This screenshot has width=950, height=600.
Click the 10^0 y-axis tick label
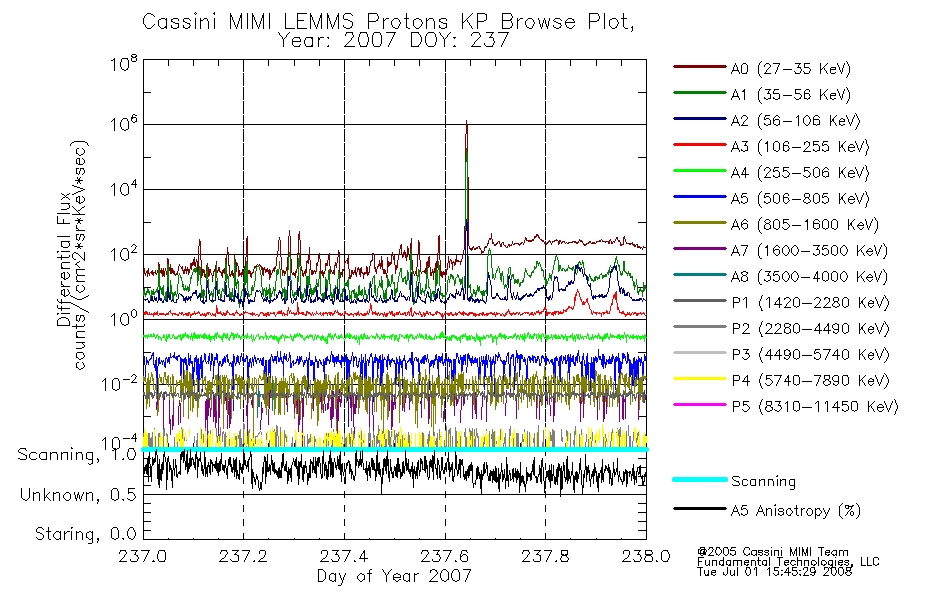(x=123, y=319)
